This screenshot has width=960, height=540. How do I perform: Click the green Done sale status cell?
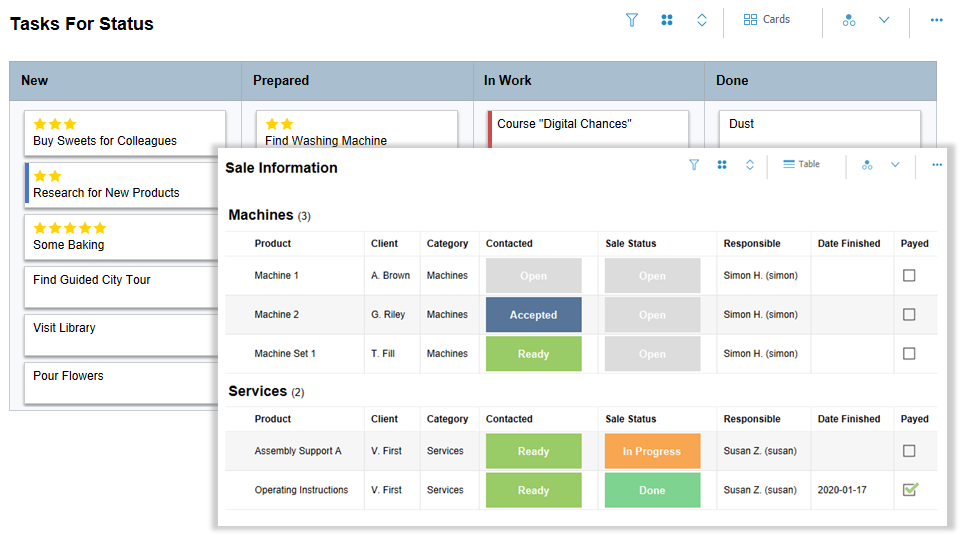point(652,490)
